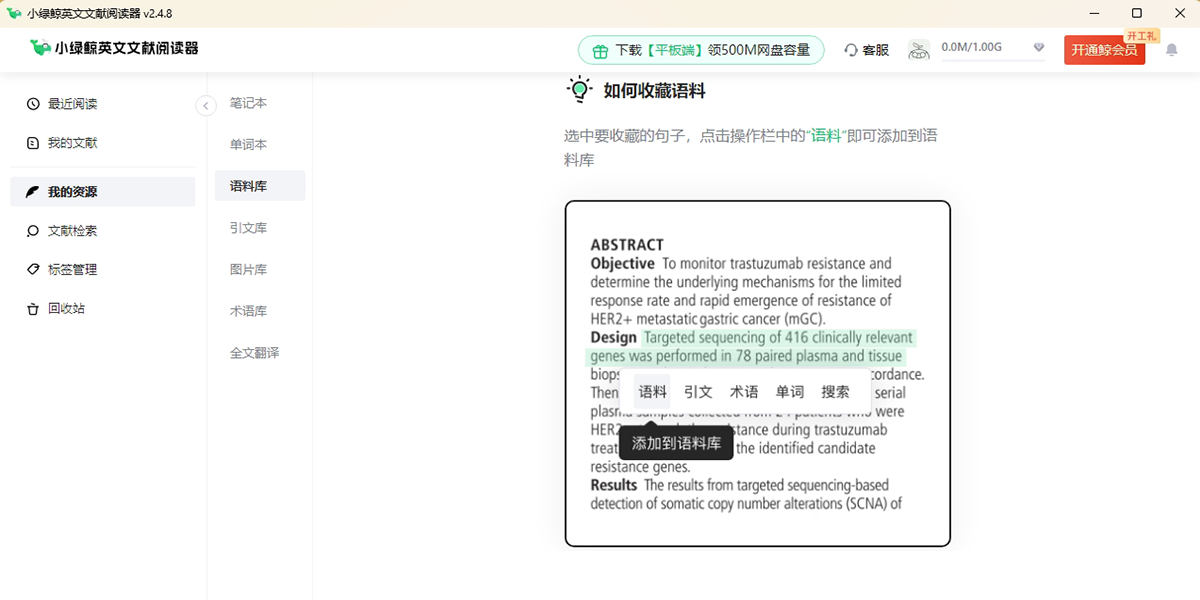Open 最近阅读 via the clock icon

(x=32, y=103)
